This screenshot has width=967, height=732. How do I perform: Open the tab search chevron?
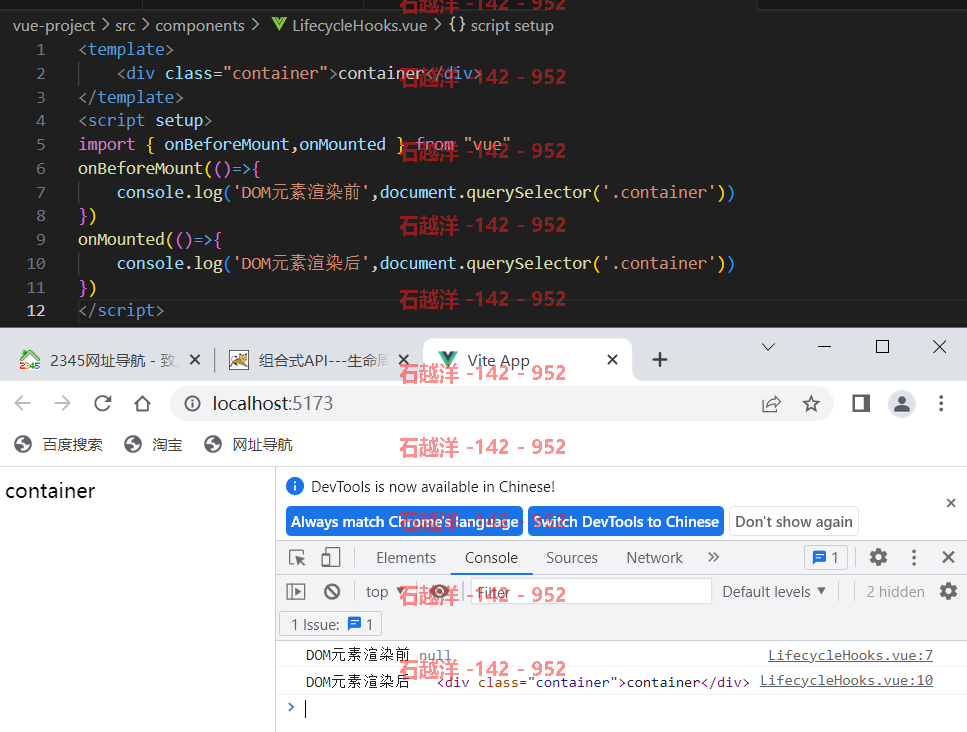pos(768,347)
